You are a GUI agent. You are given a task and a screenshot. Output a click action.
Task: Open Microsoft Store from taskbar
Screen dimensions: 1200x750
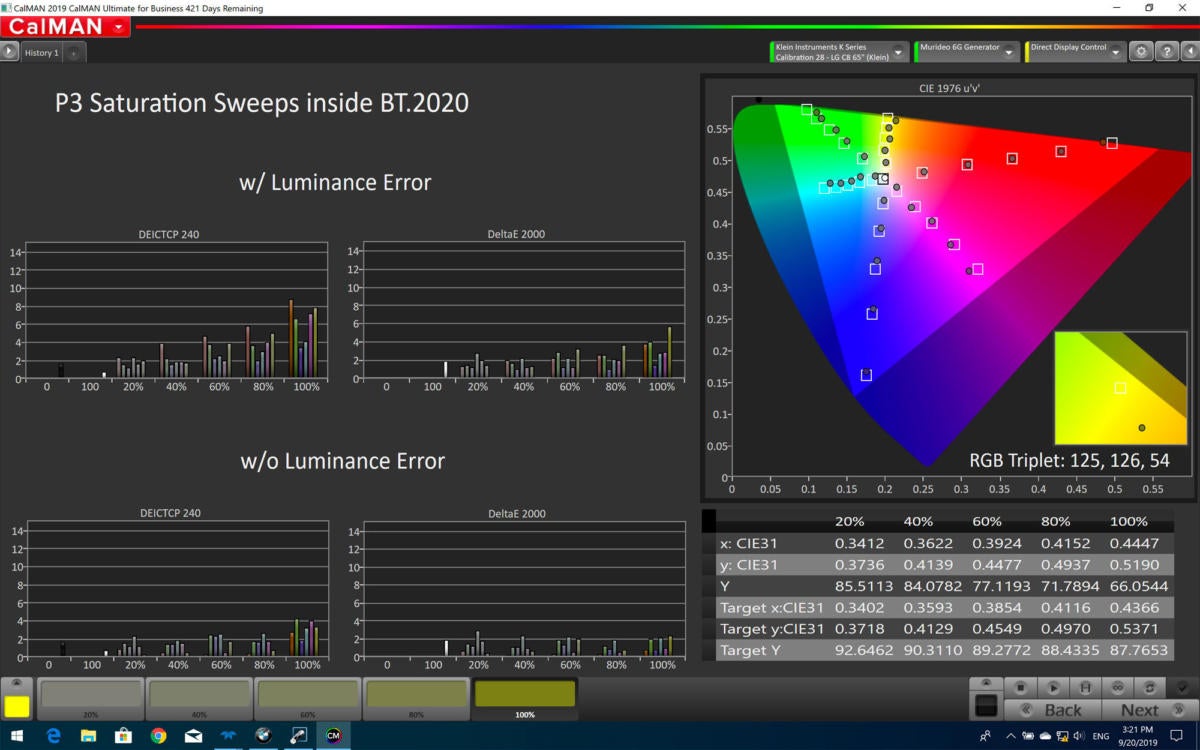[x=123, y=736]
